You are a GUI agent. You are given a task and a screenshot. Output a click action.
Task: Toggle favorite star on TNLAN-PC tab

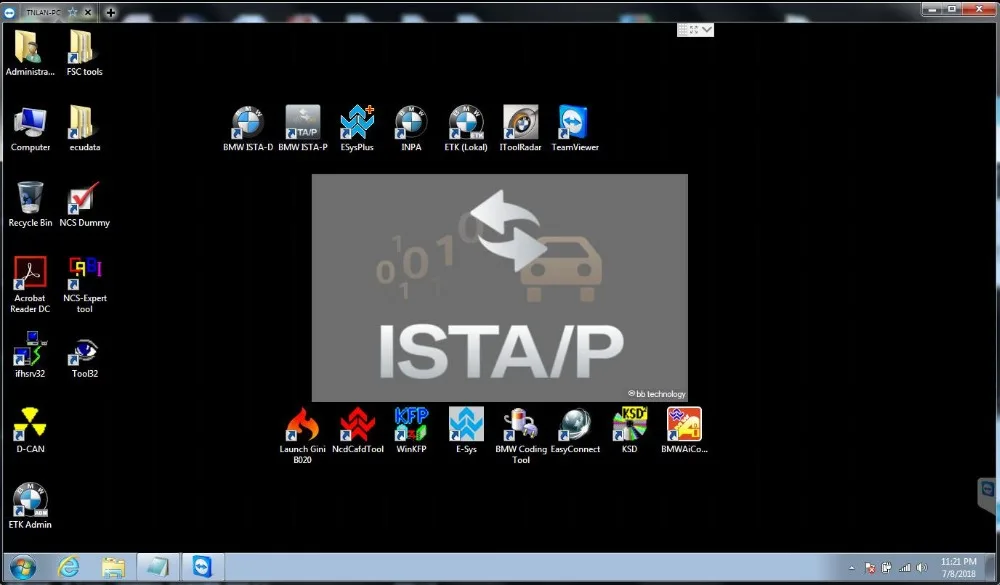pos(73,12)
